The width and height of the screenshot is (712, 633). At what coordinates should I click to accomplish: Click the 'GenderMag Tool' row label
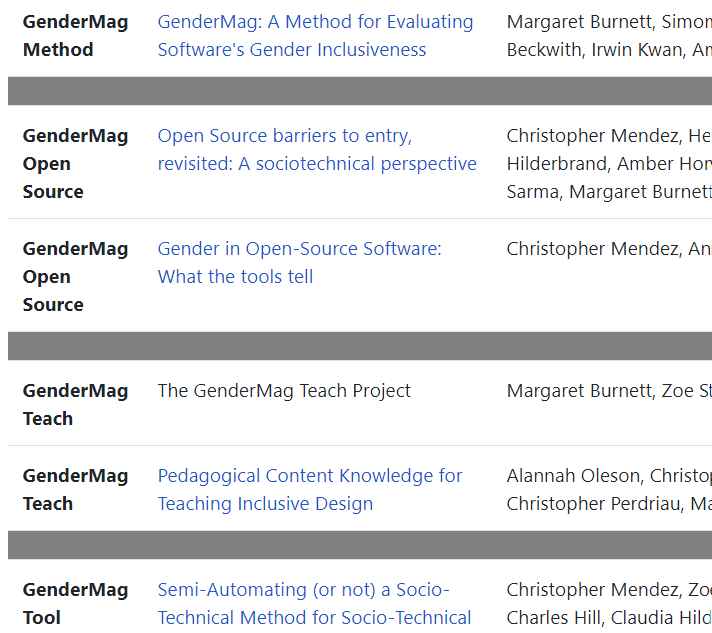pyautogui.click(x=75, y=604)
